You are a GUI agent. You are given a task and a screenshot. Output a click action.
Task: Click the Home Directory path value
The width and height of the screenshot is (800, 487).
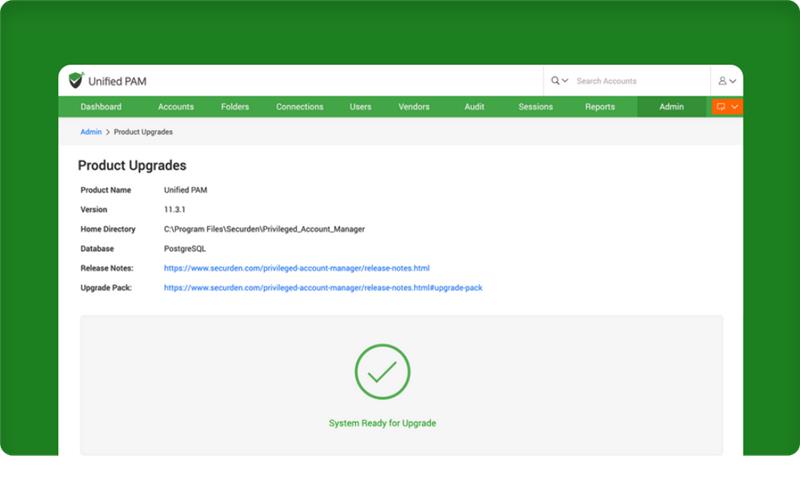click(264, 229)
